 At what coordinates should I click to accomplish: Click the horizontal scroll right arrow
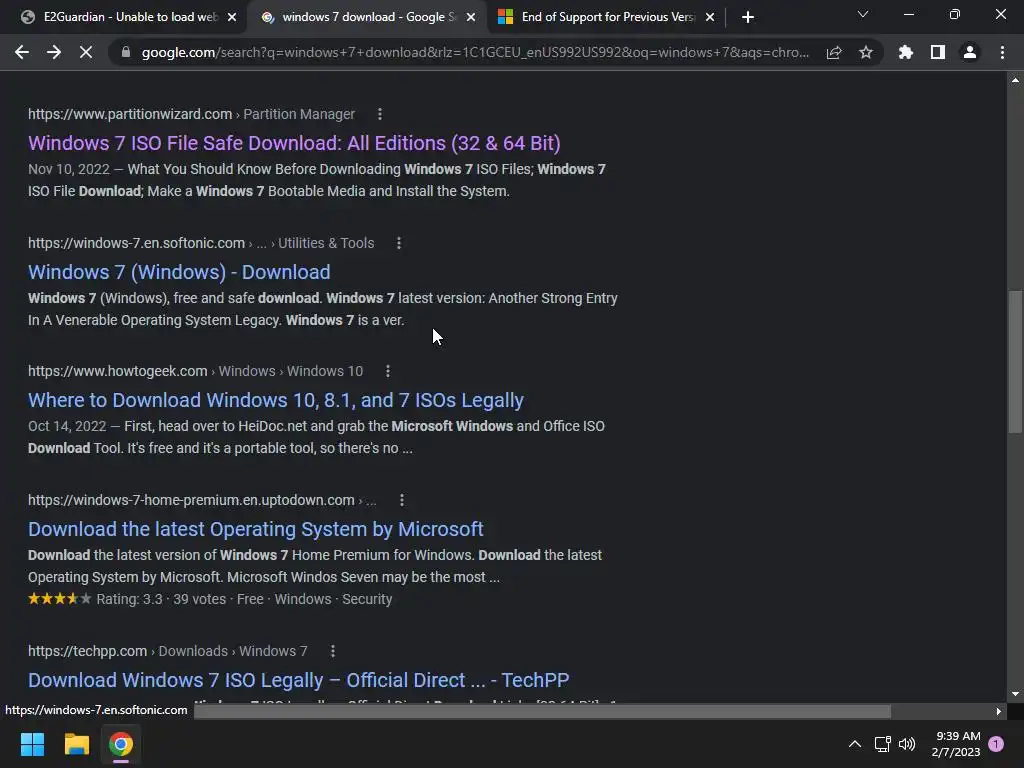[999, 711]
